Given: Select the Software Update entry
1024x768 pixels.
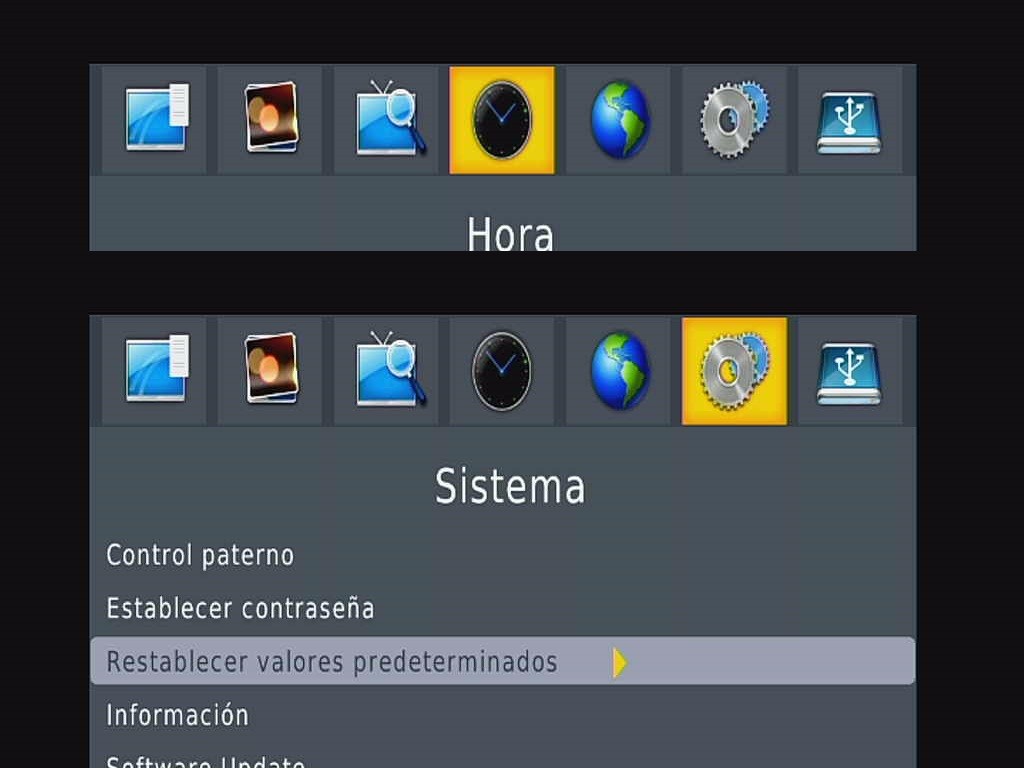Looking at the screenshot, I should click(x=205, y=761).
